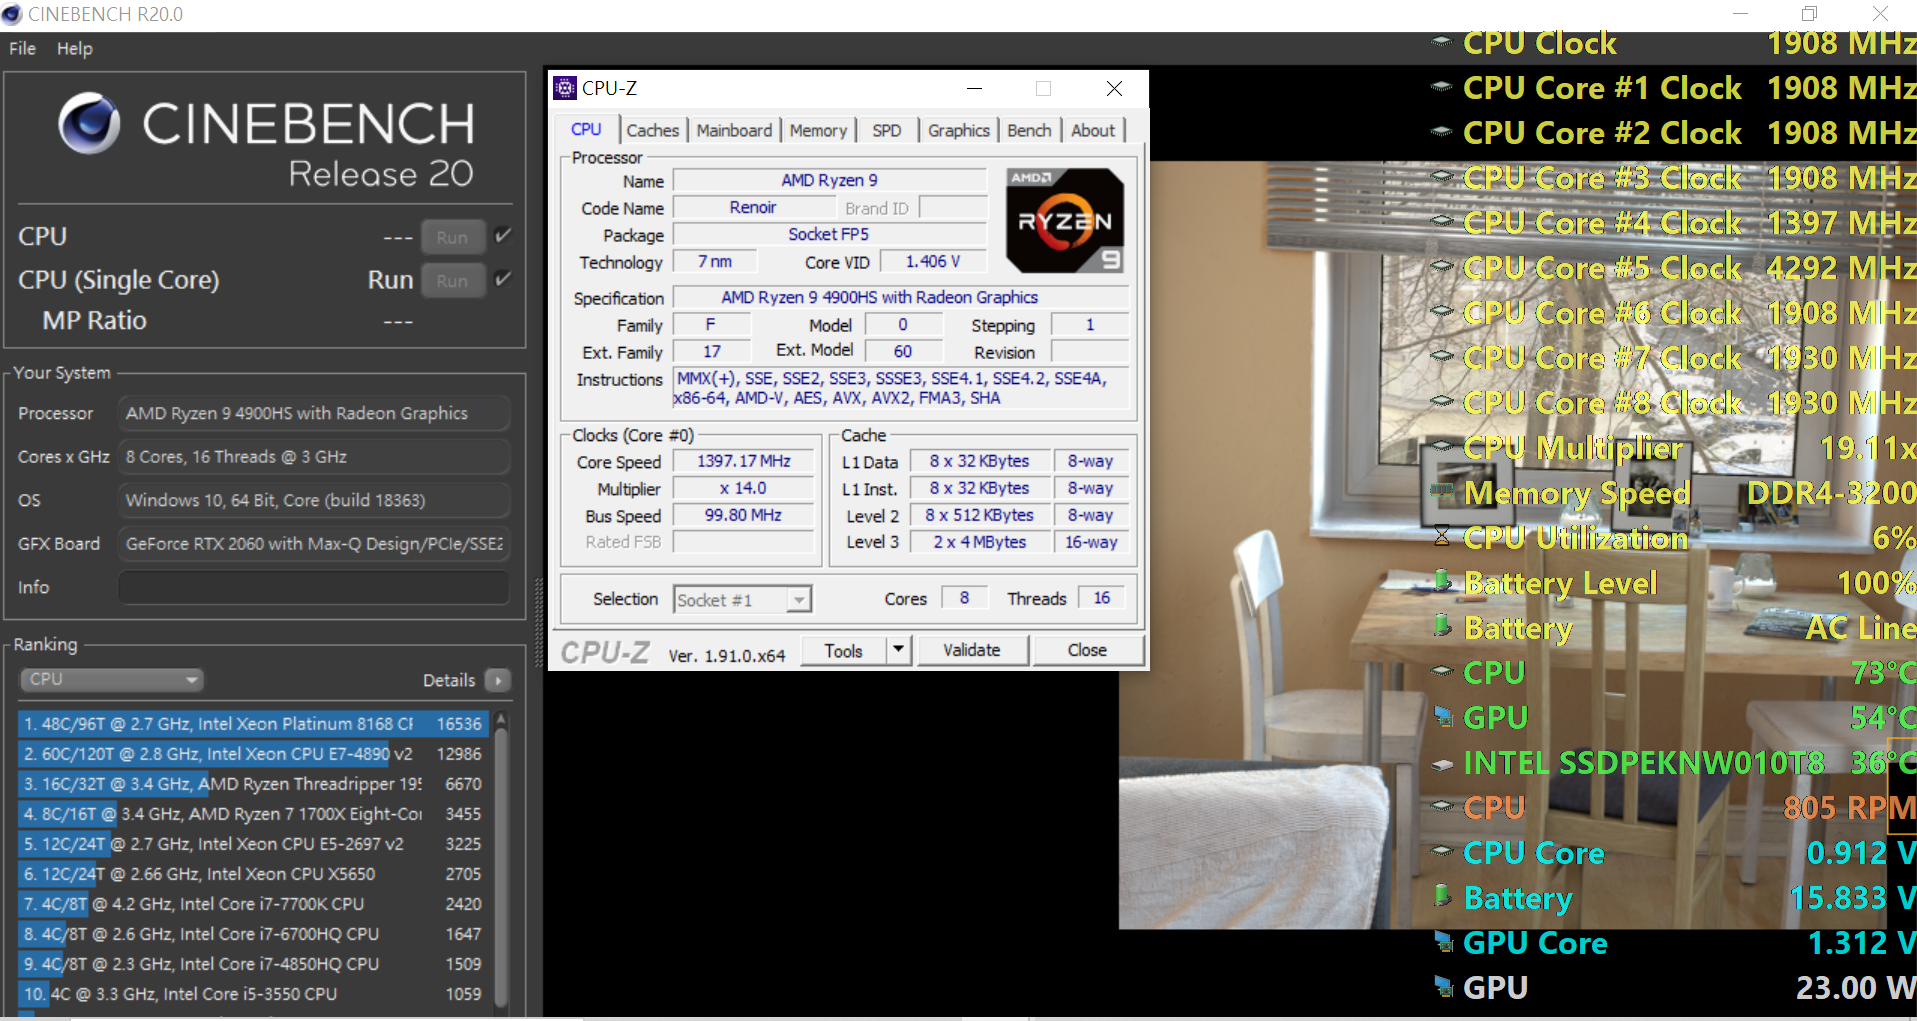Open the Socket #1 selection dropdown
Screen dimensions: 1917x1021
741,600
